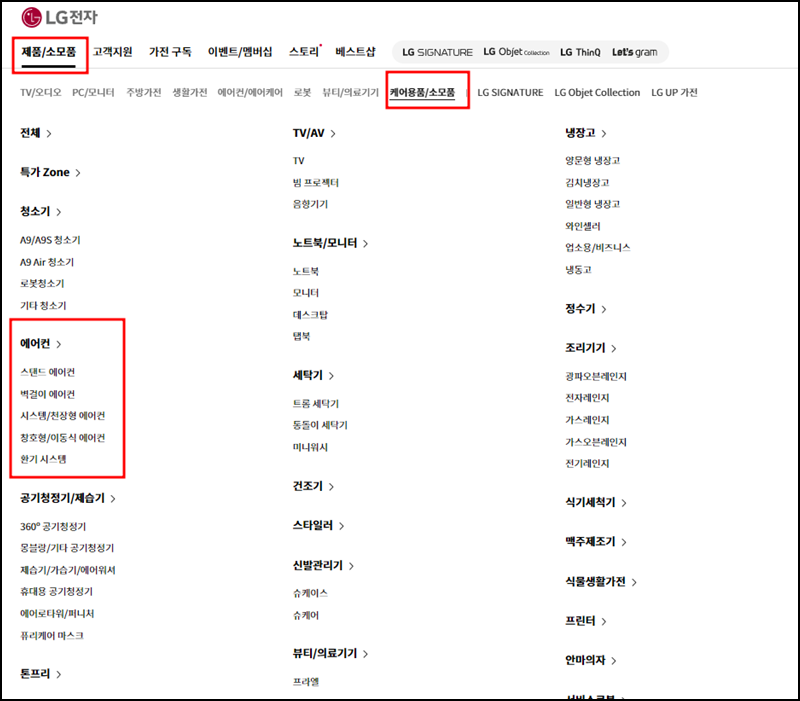Open LG ThinQ from the top bar
Viewport: 800px width, 701px height.
(580, 51)
